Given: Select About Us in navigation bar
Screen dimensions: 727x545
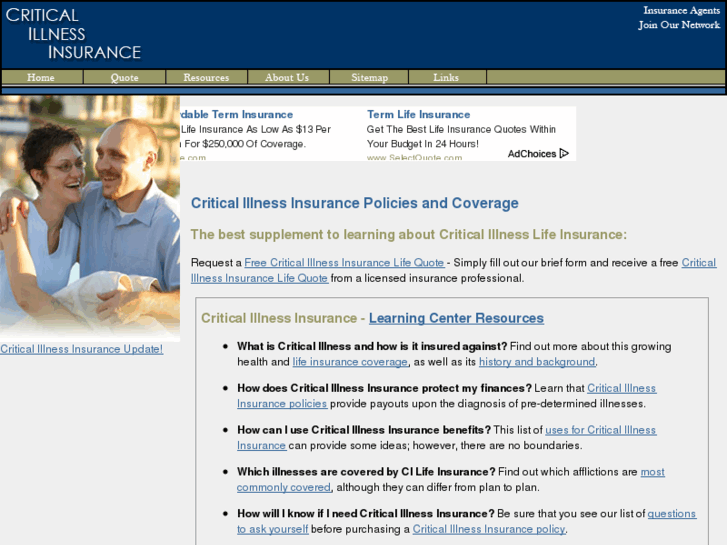Looking at the screenshot, I should 287,77.
